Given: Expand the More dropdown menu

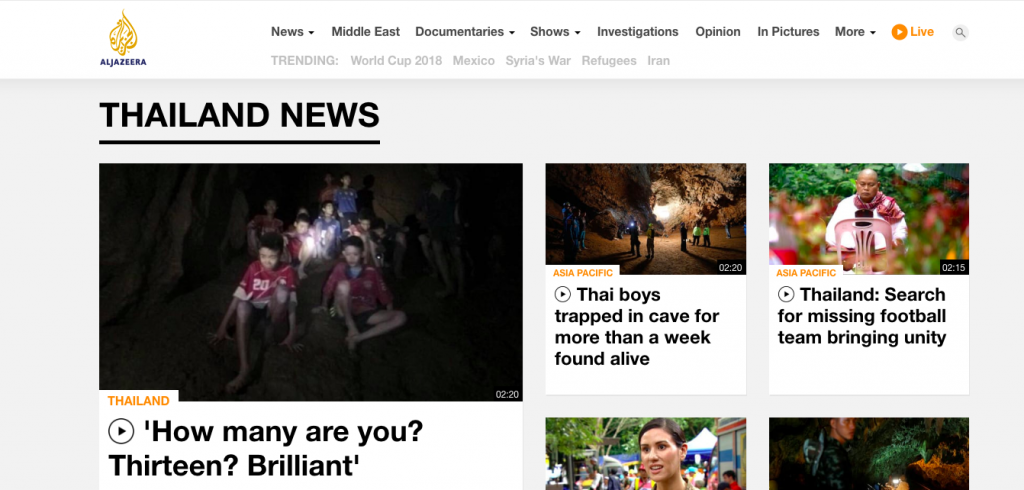Looking at the screenshot, I should 855,32.
